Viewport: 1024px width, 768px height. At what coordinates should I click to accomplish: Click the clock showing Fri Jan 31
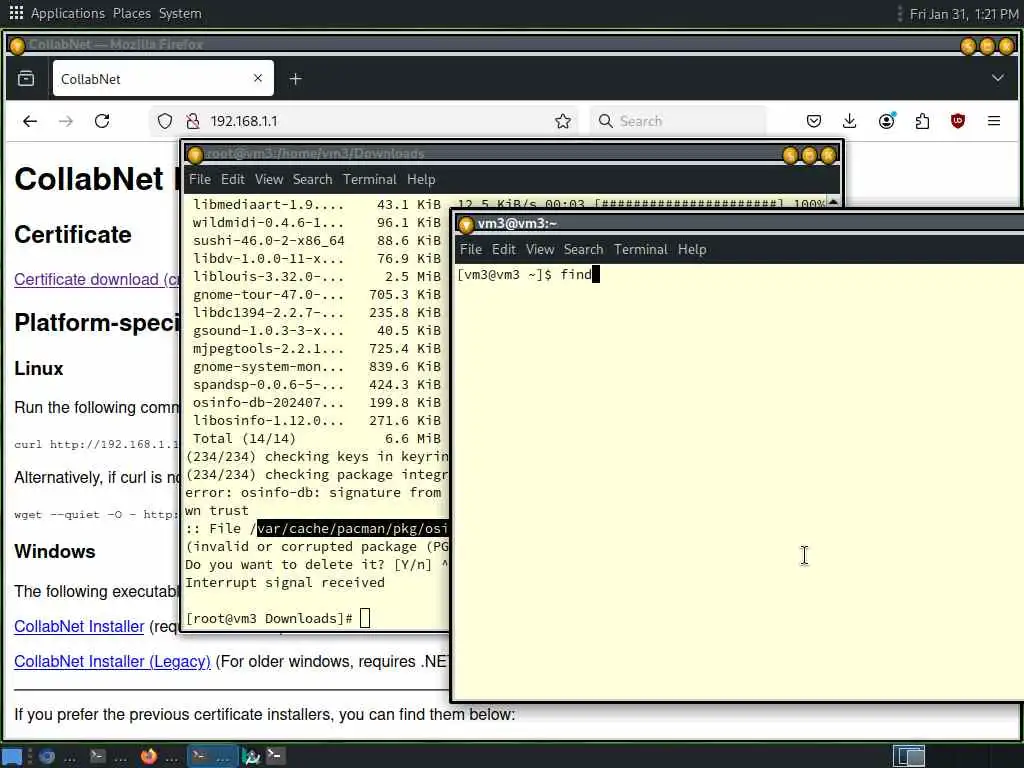pyautogui.click(x=963, y=14)
